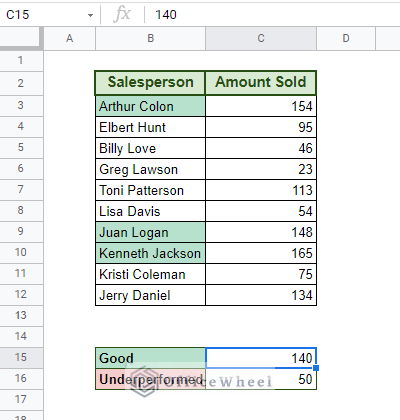Click the Salesperson header cell
Viewport: 400px width, 420px height.
[150, 83]
